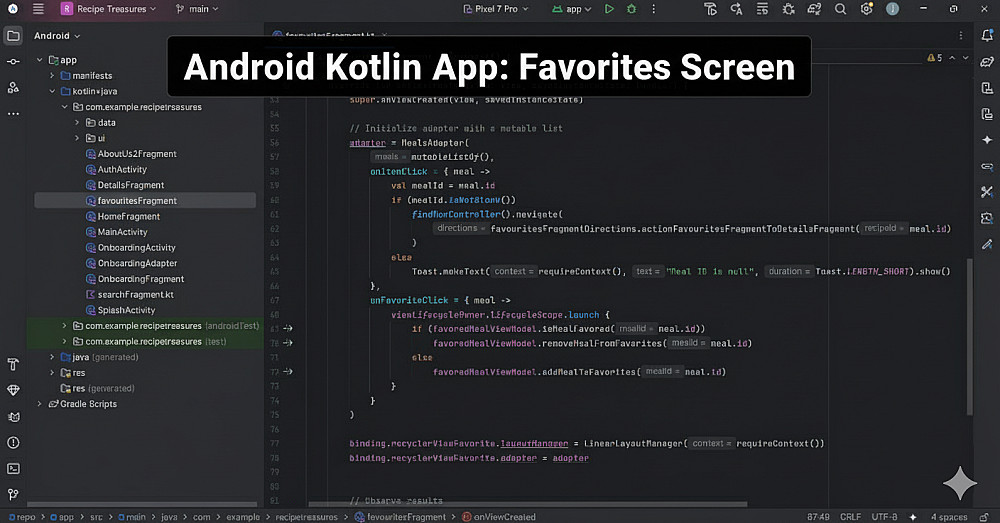Open the Recipe Treasures project dropdown
This screenshot has height=523, width=1000.
tap(108, 9)
